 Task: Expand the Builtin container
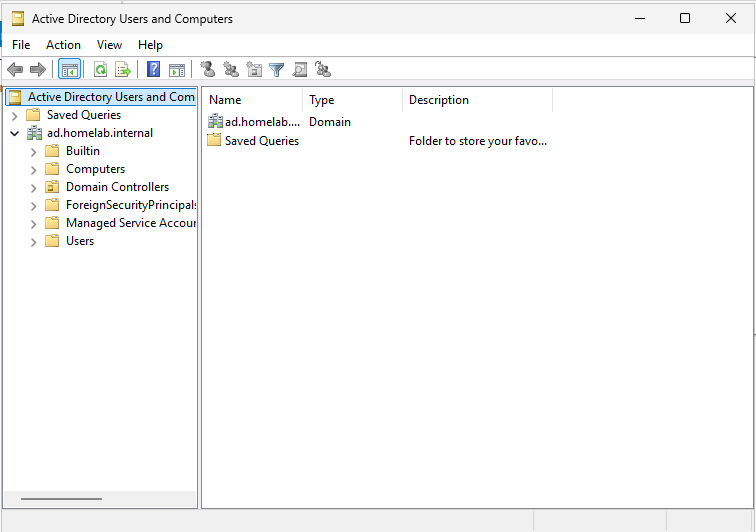(33, 152)
